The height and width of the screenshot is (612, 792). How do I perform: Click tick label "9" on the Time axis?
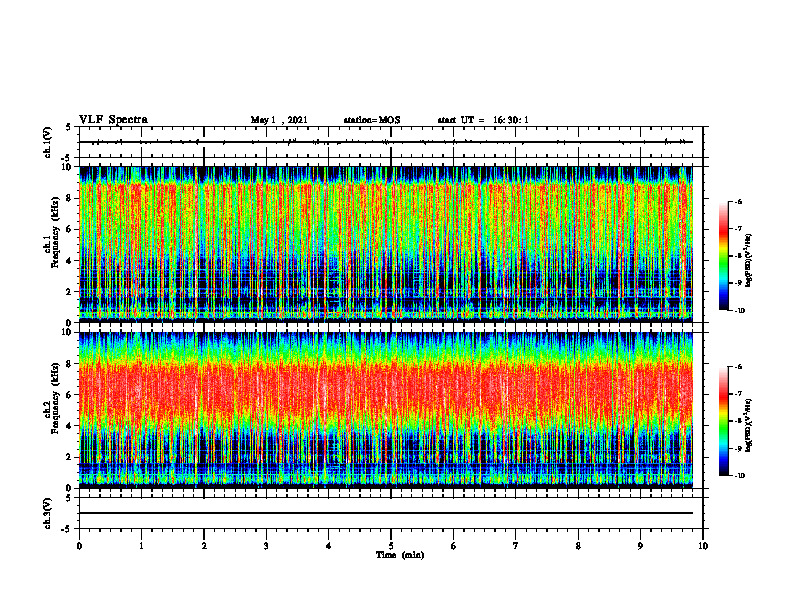[x=640, y=546]
